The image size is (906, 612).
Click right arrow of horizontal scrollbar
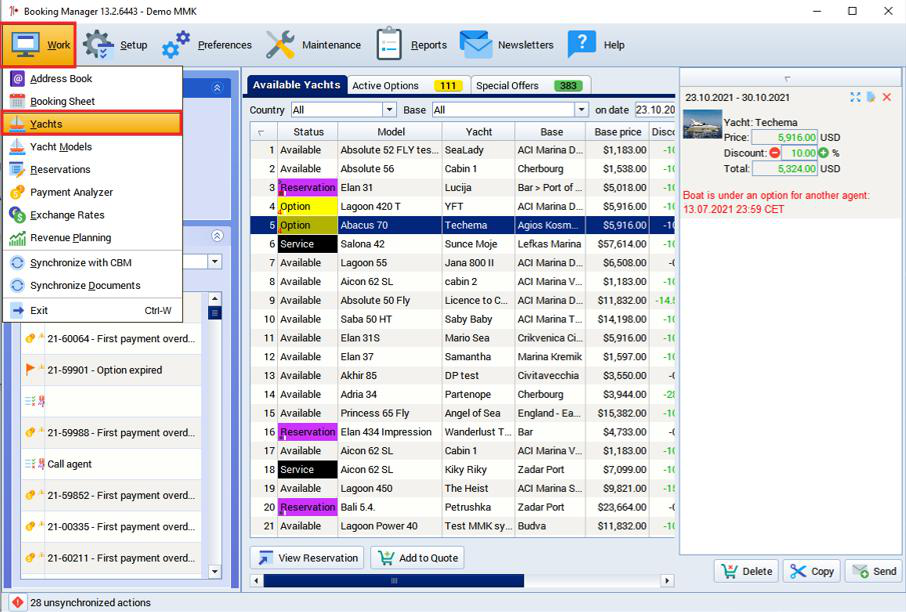coord(667,580)
